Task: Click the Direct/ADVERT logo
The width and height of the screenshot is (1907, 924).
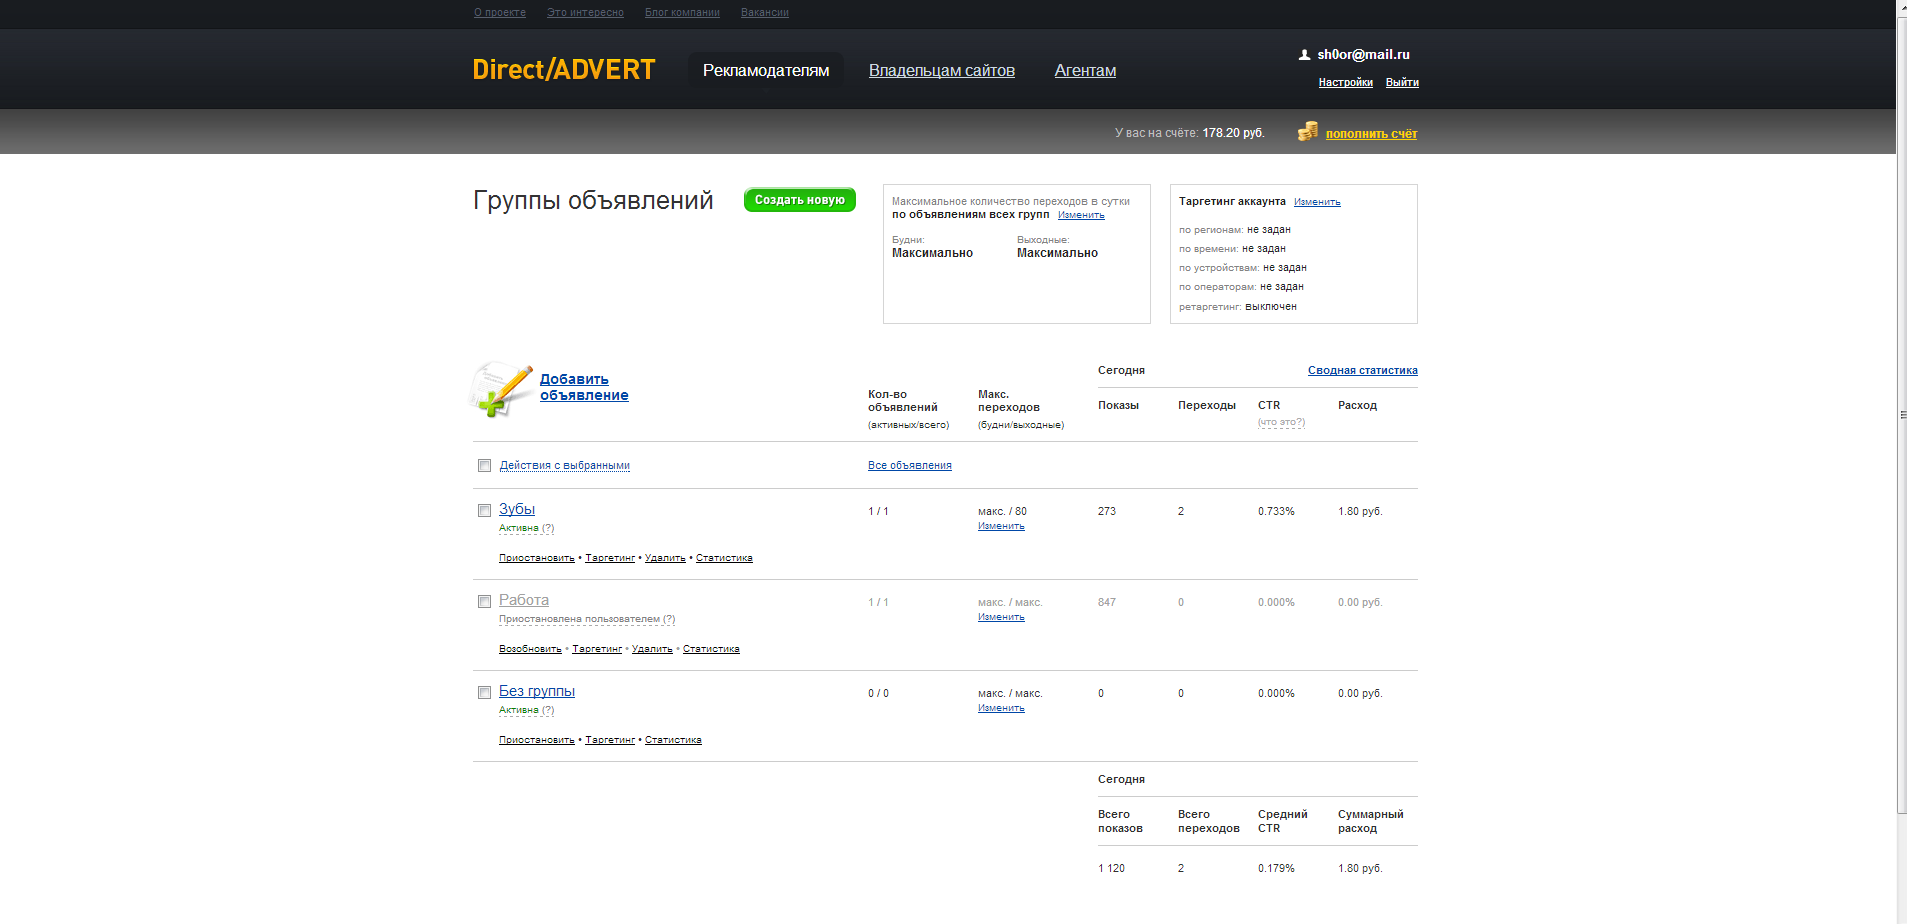Action: click(x=563, y=70)
